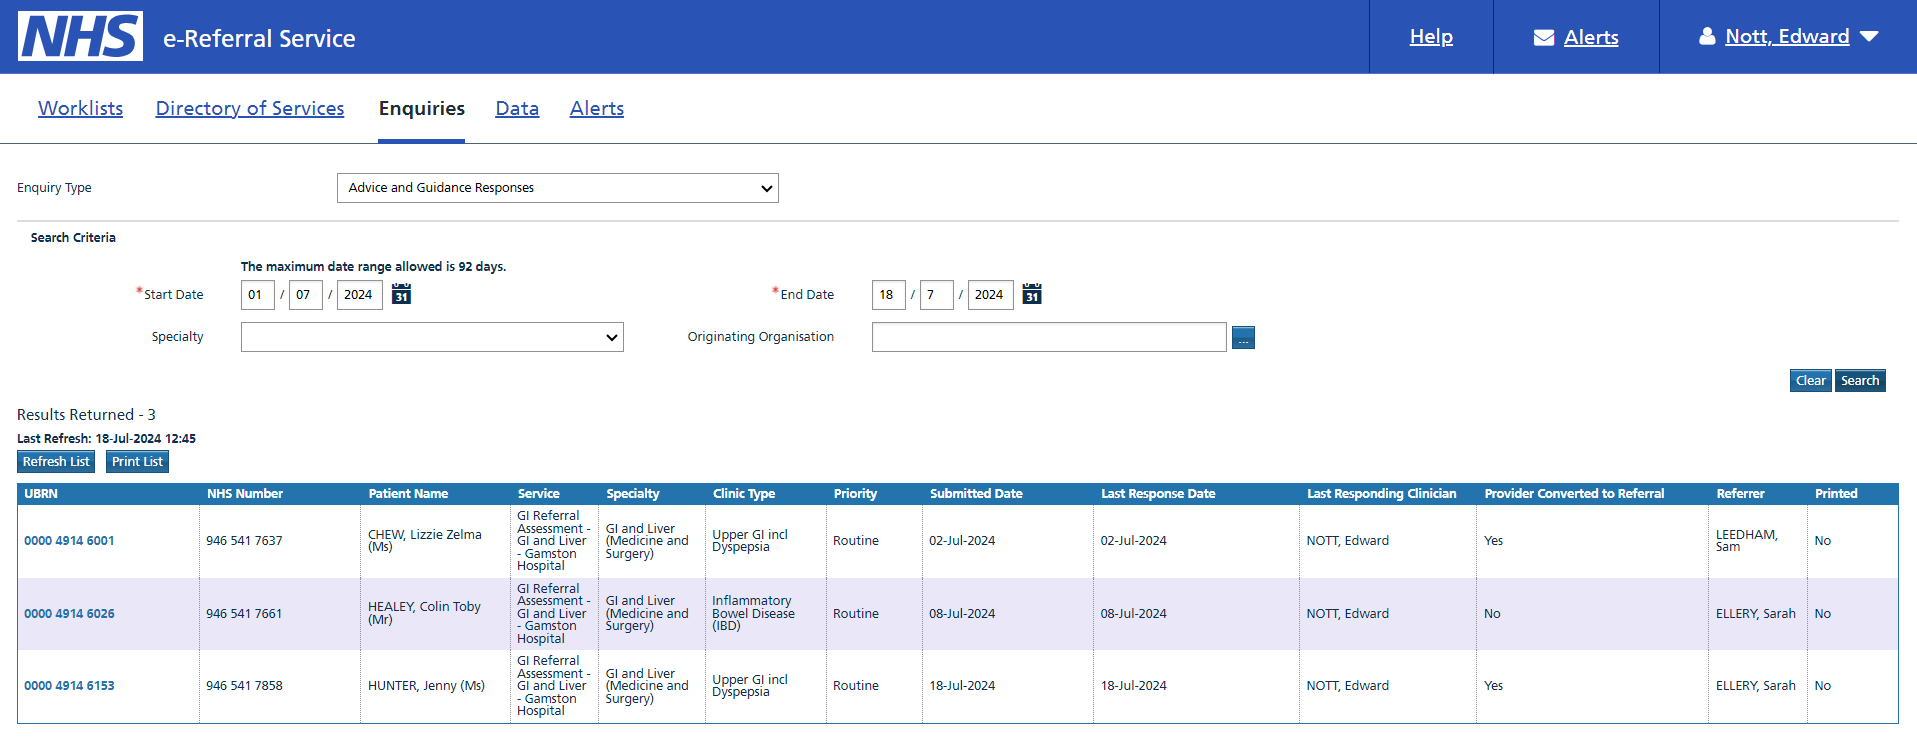Click last response date 18-Jul-2024
Viewport: 1917px width, 756px height.
pyautogui.click(x=1133, y=686)
